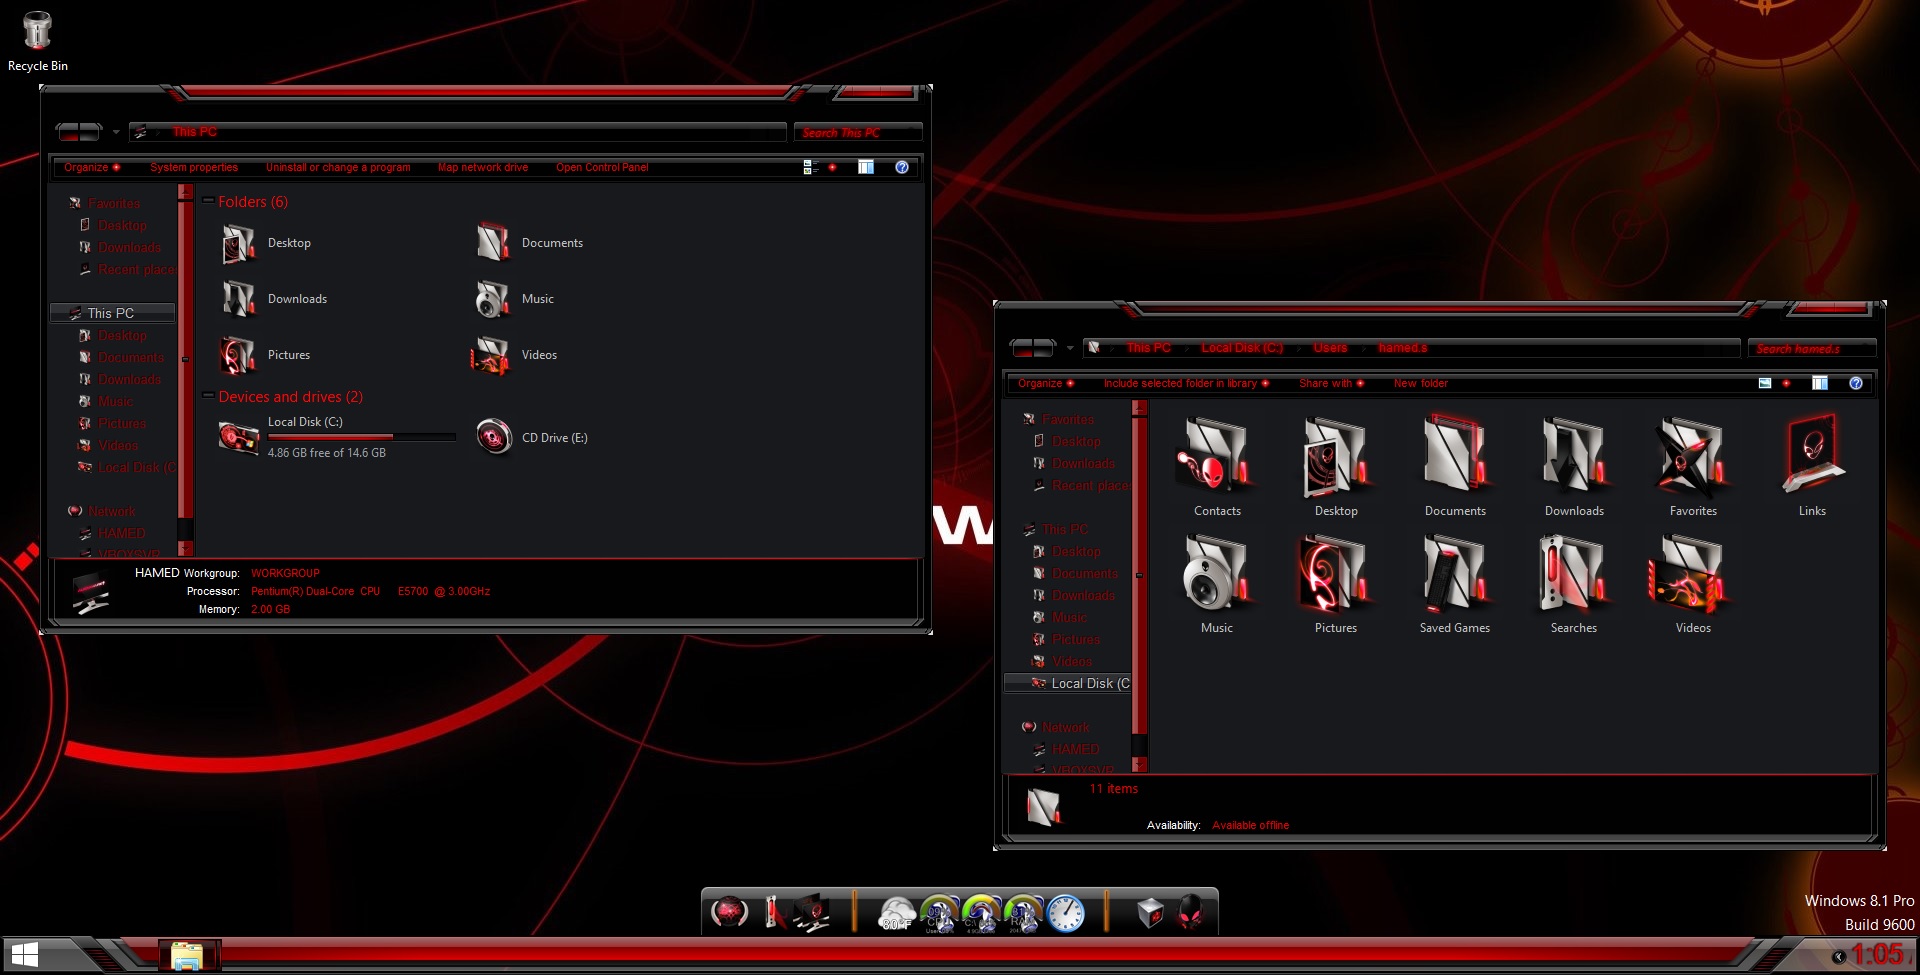1920x975 pixels.
Task: Click System properties in toolbar
Action: pos(194,167)
